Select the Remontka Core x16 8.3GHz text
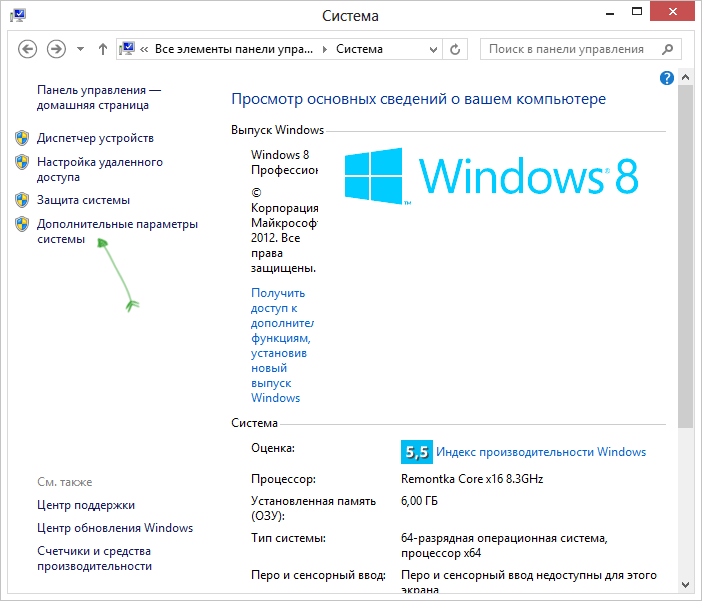702x601 pixels. pos(472,479)
